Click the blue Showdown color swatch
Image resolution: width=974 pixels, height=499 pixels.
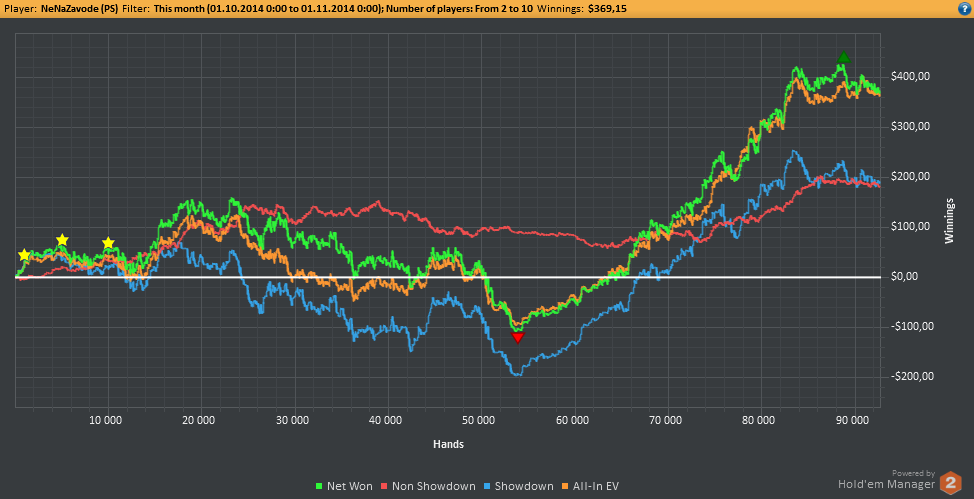(488, 487)
